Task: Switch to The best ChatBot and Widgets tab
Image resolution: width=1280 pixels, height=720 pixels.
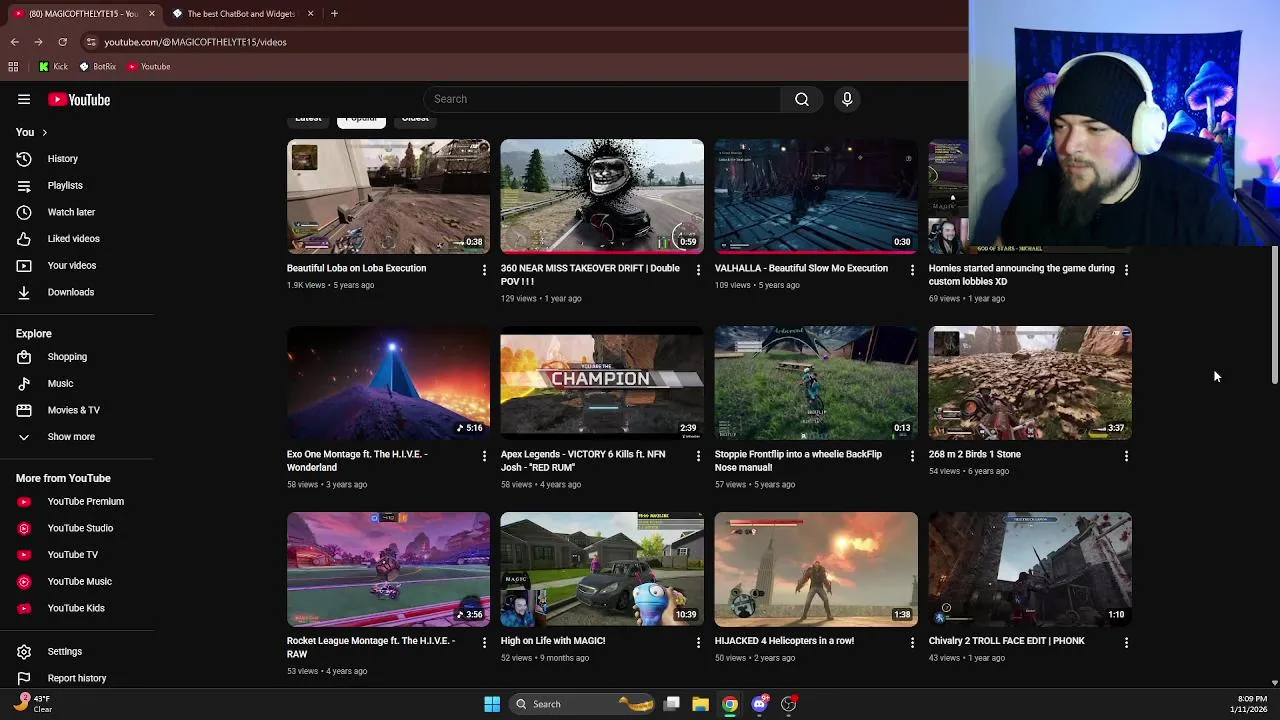Action: point(240,14)
